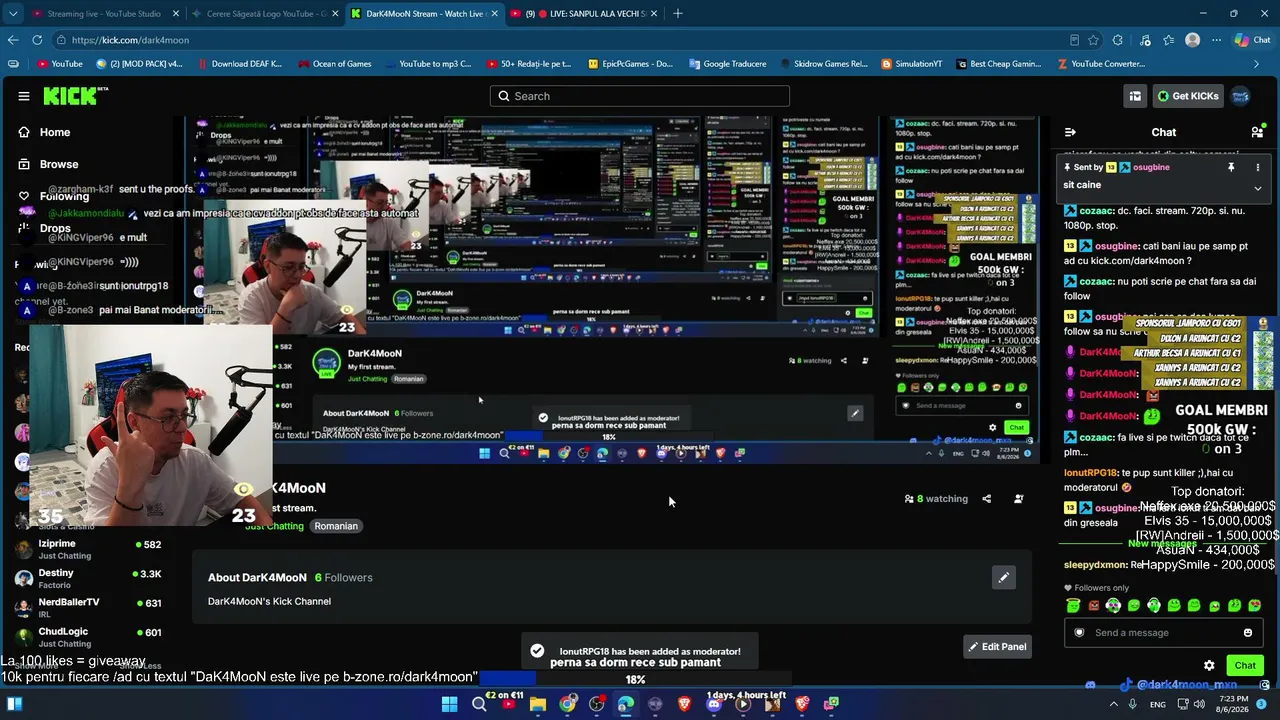Open the moderator user icon beside share
This screenshot has width=1280, height=720.
pyautogui.click(x=1018, y=498)
